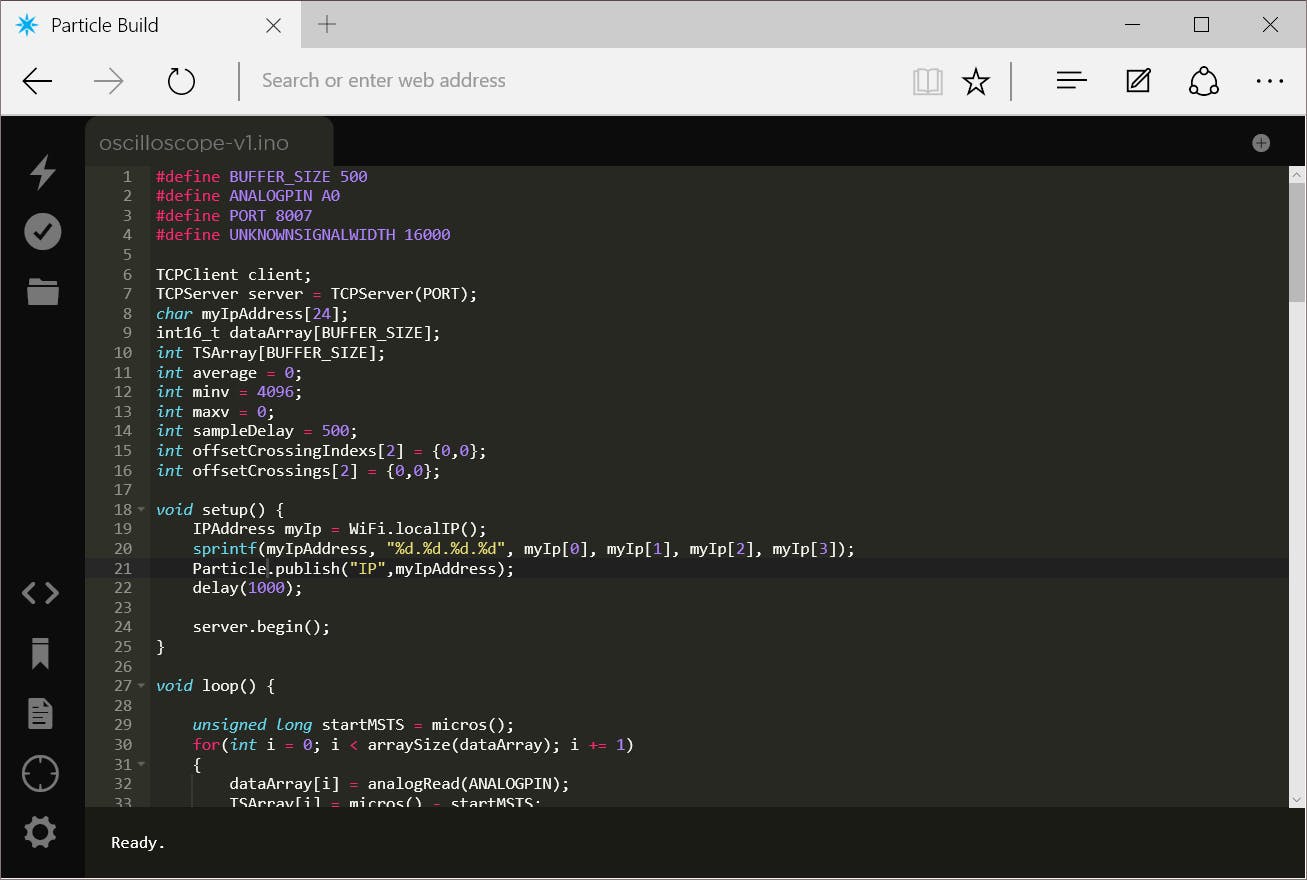This screenshot has height=880, width=1307.
Task: Select the oscilloscope-v1.ino file tab
Action: pyautogui.click(x=208, y=143)
